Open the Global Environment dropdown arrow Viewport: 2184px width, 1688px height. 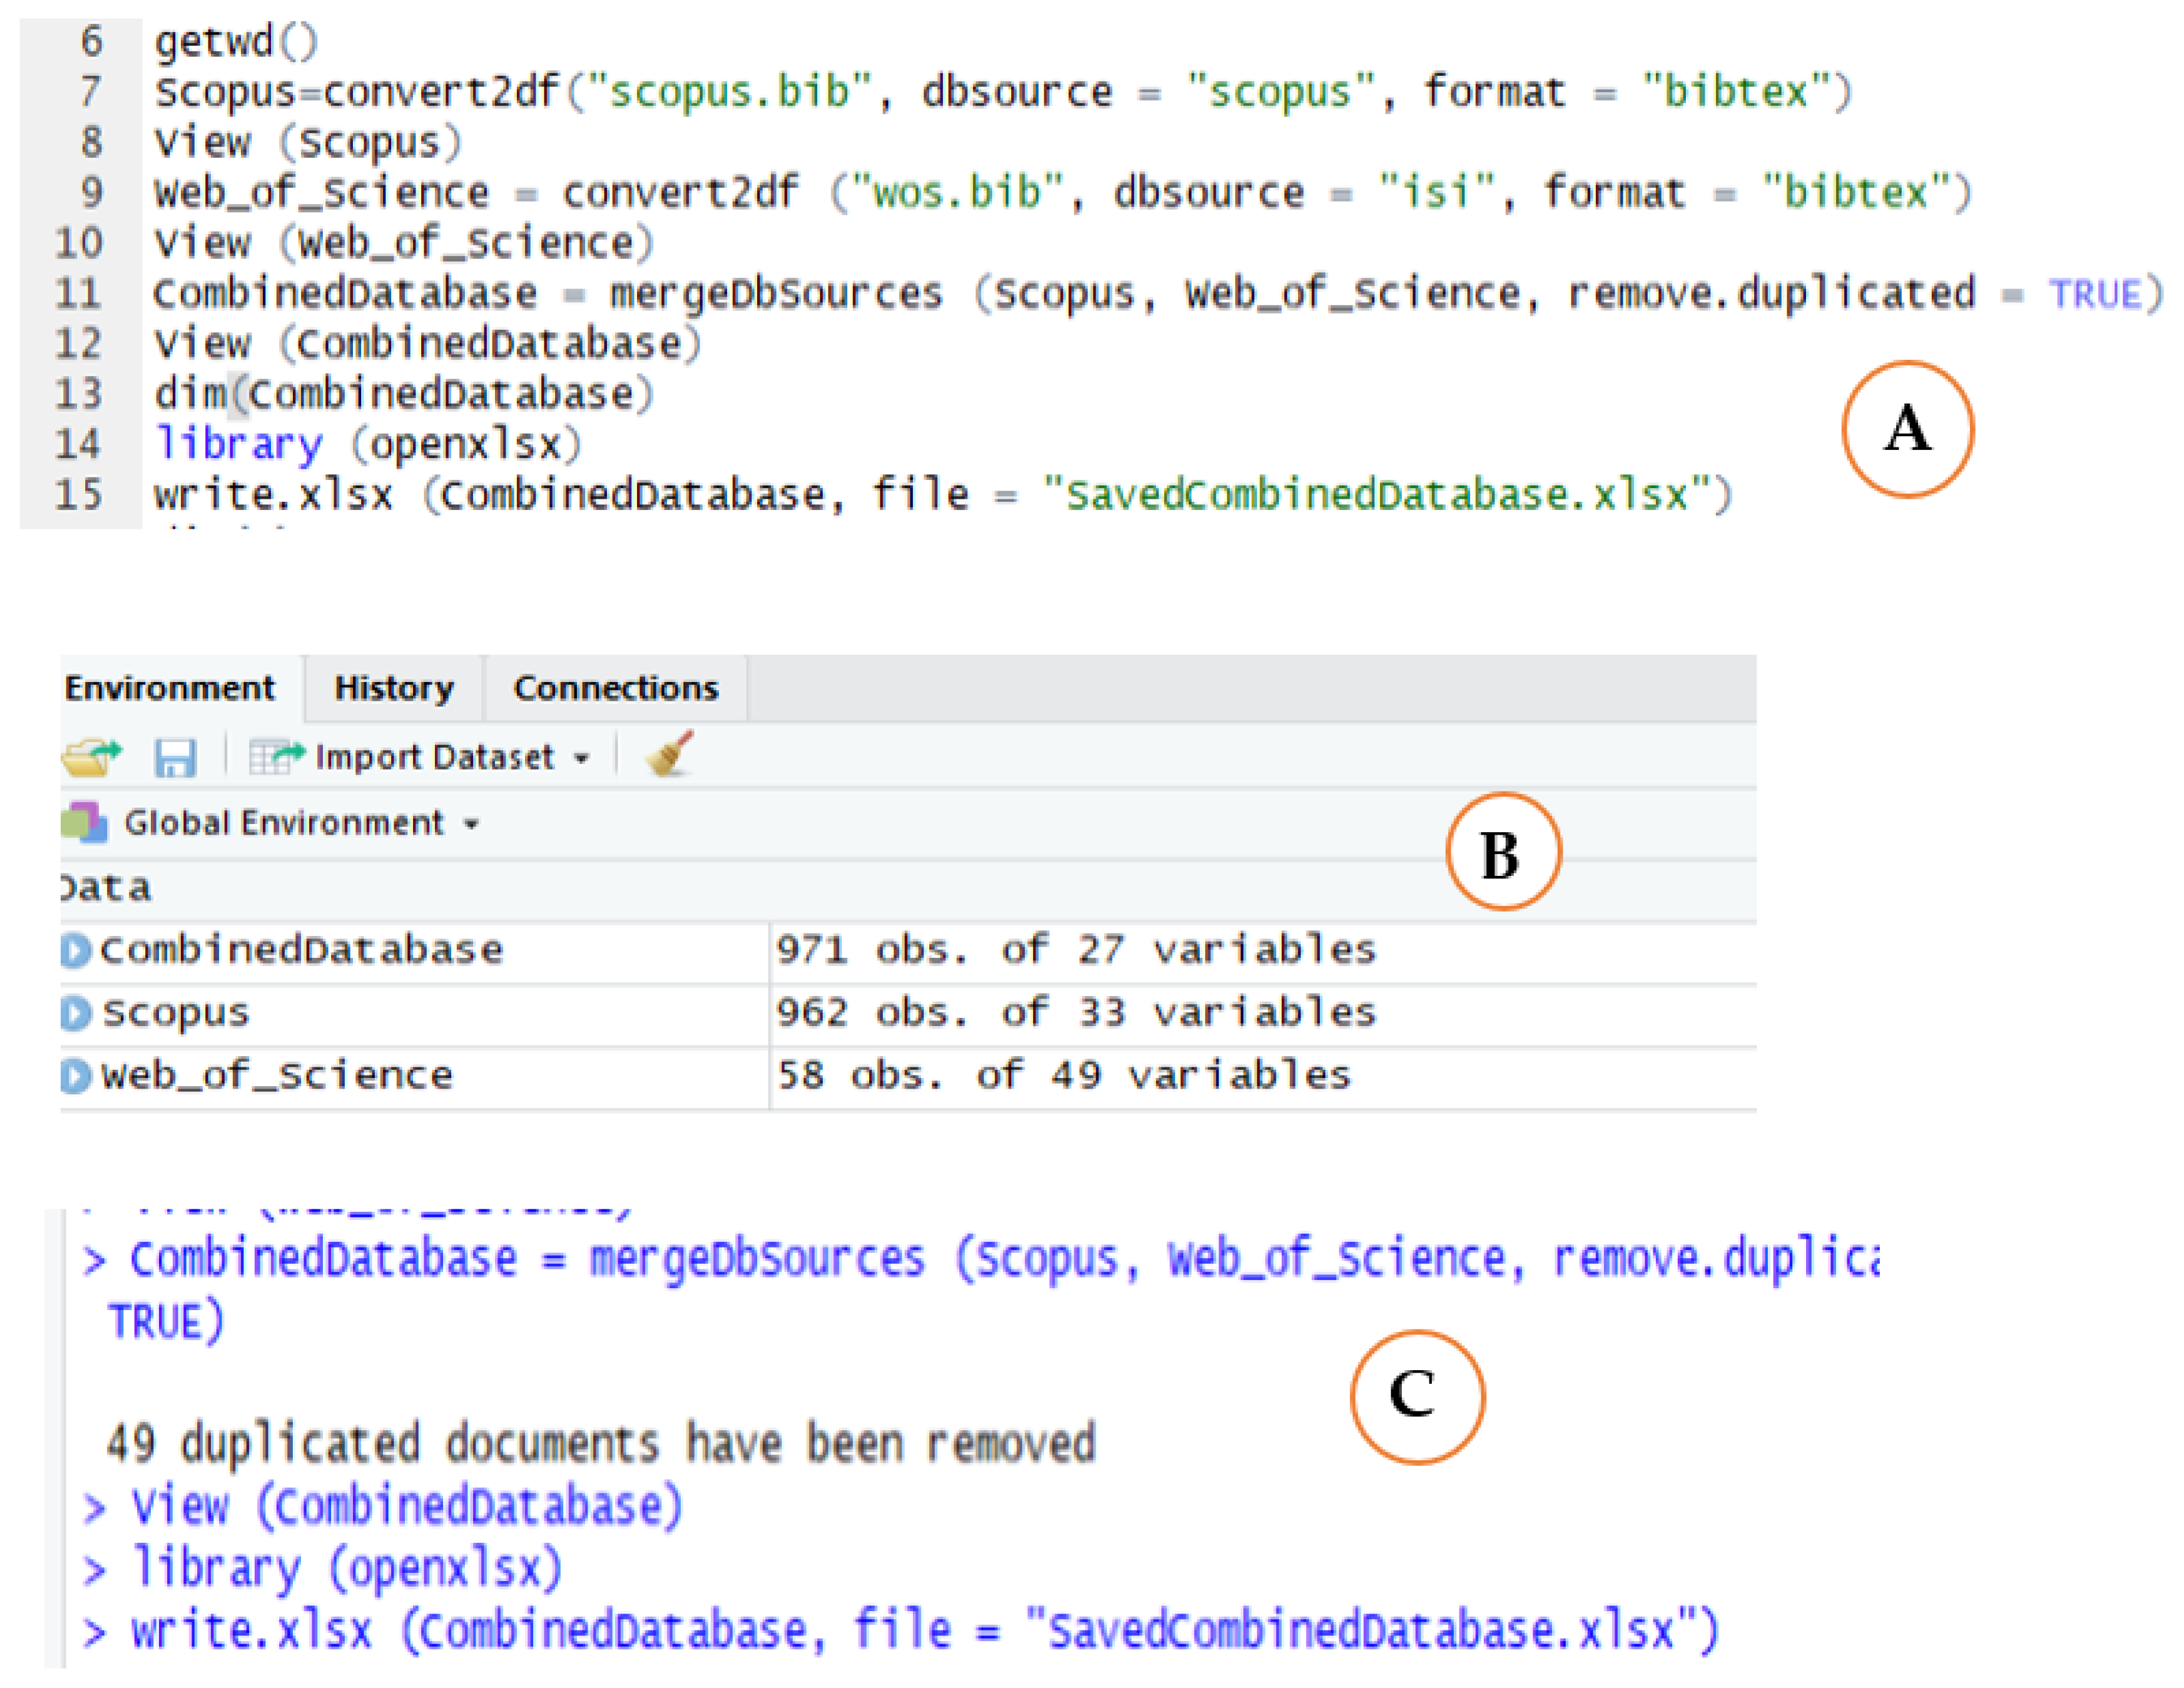coord(471,824)
